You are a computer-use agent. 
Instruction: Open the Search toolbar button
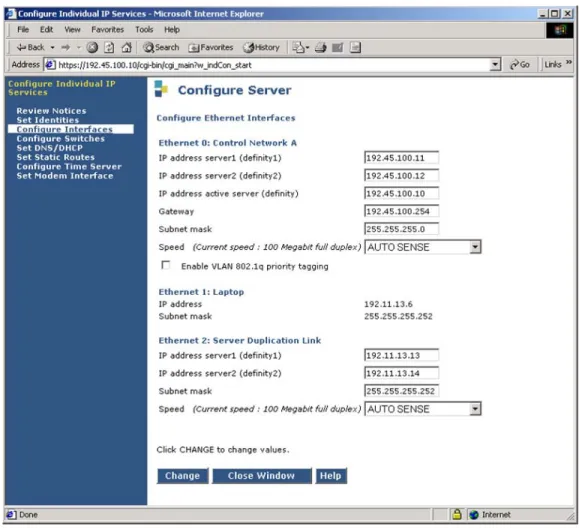[161, 47]
